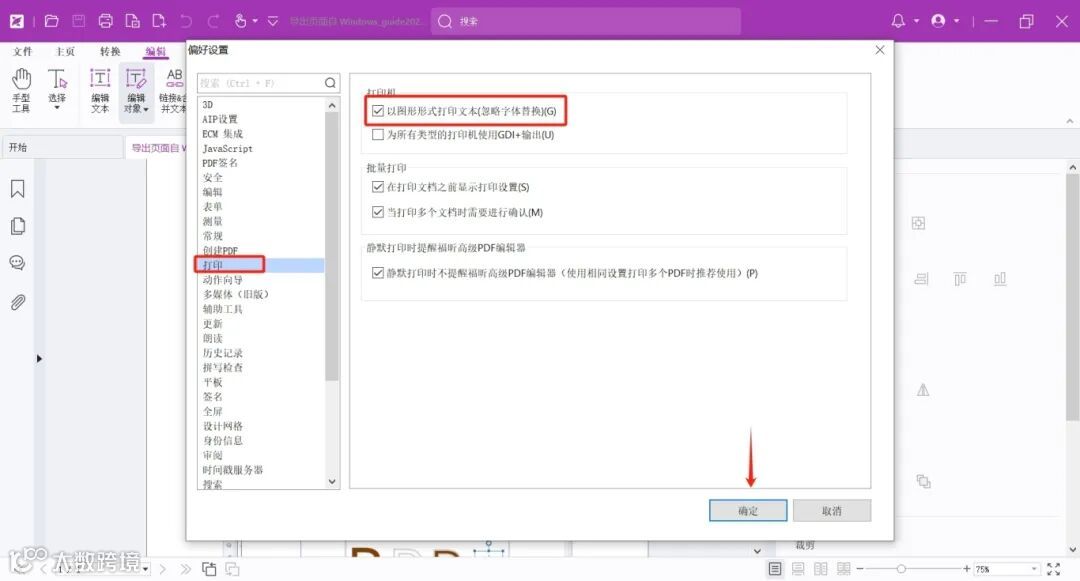Screen dimensions: 1080x581
Task: Switch to continuous facing view icon
Action: (x=844, y=569)
